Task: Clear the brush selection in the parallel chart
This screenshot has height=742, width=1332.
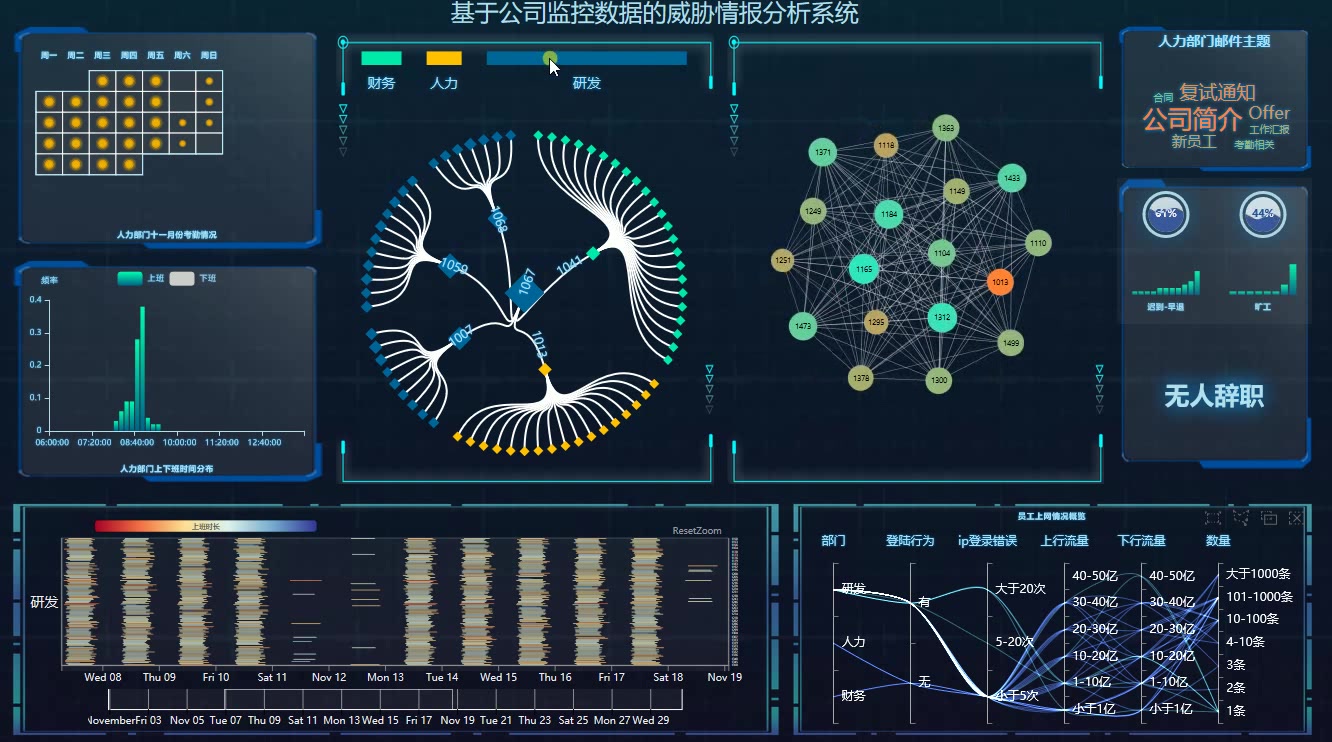Action: coord(1296,517)
